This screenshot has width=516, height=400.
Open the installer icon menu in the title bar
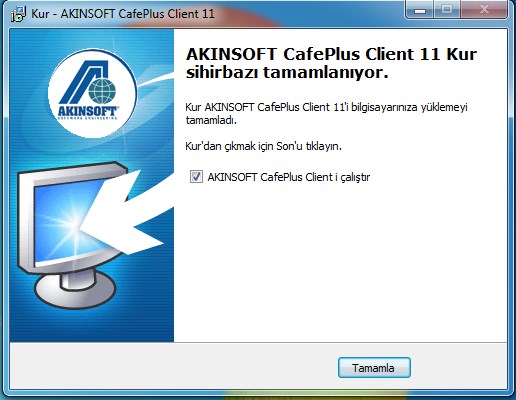click(x=17, y=14)
